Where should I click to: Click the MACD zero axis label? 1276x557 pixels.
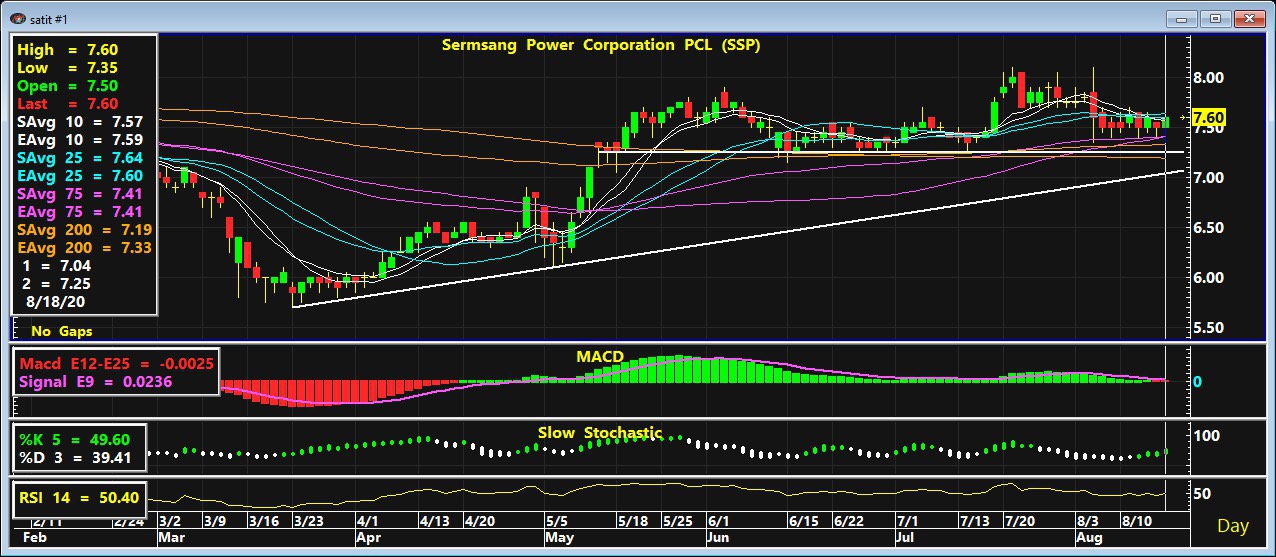click(1198, 382)
